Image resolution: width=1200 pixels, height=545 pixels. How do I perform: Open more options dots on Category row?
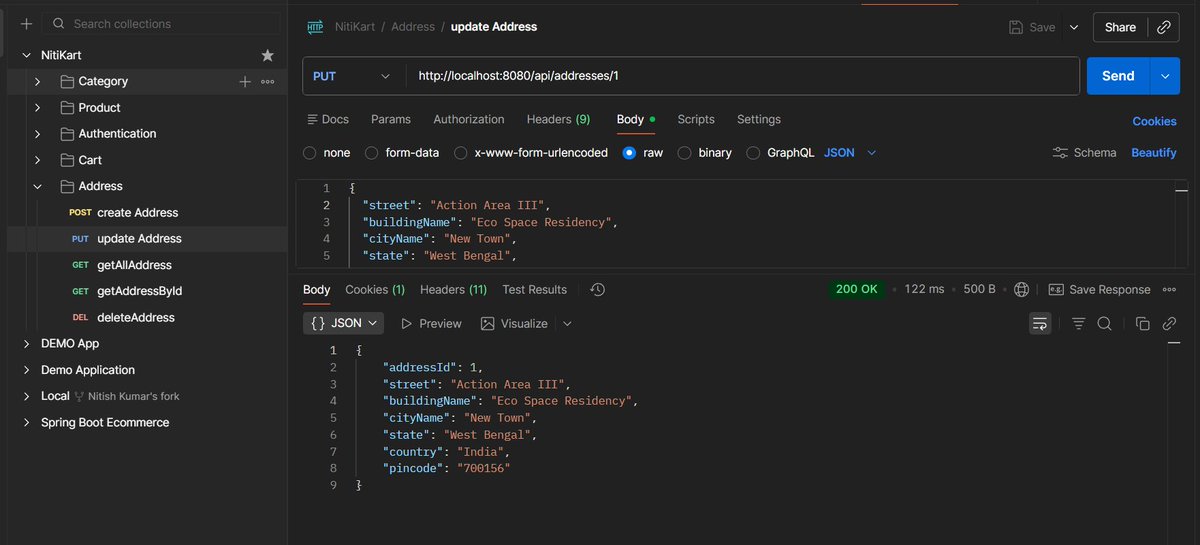267,82
